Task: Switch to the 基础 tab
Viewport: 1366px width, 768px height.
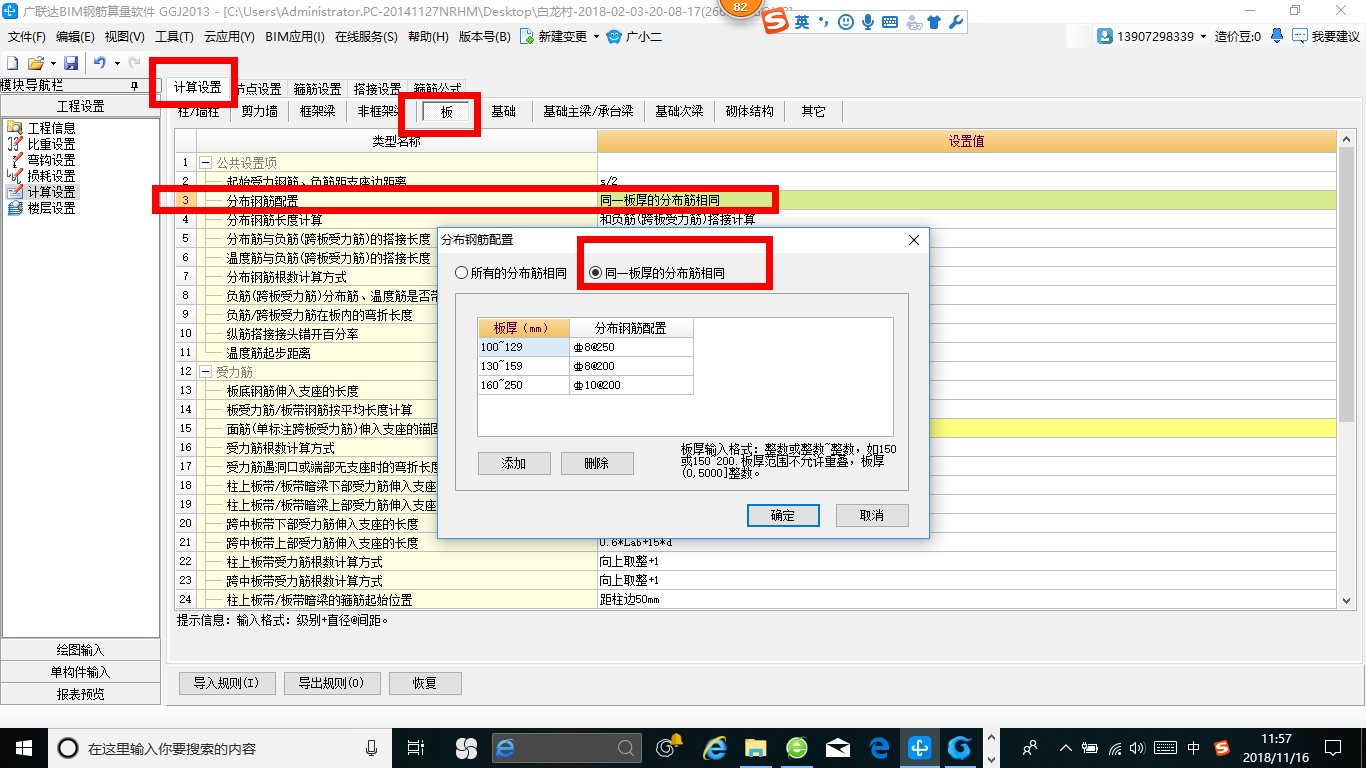Action: point(504,111)
